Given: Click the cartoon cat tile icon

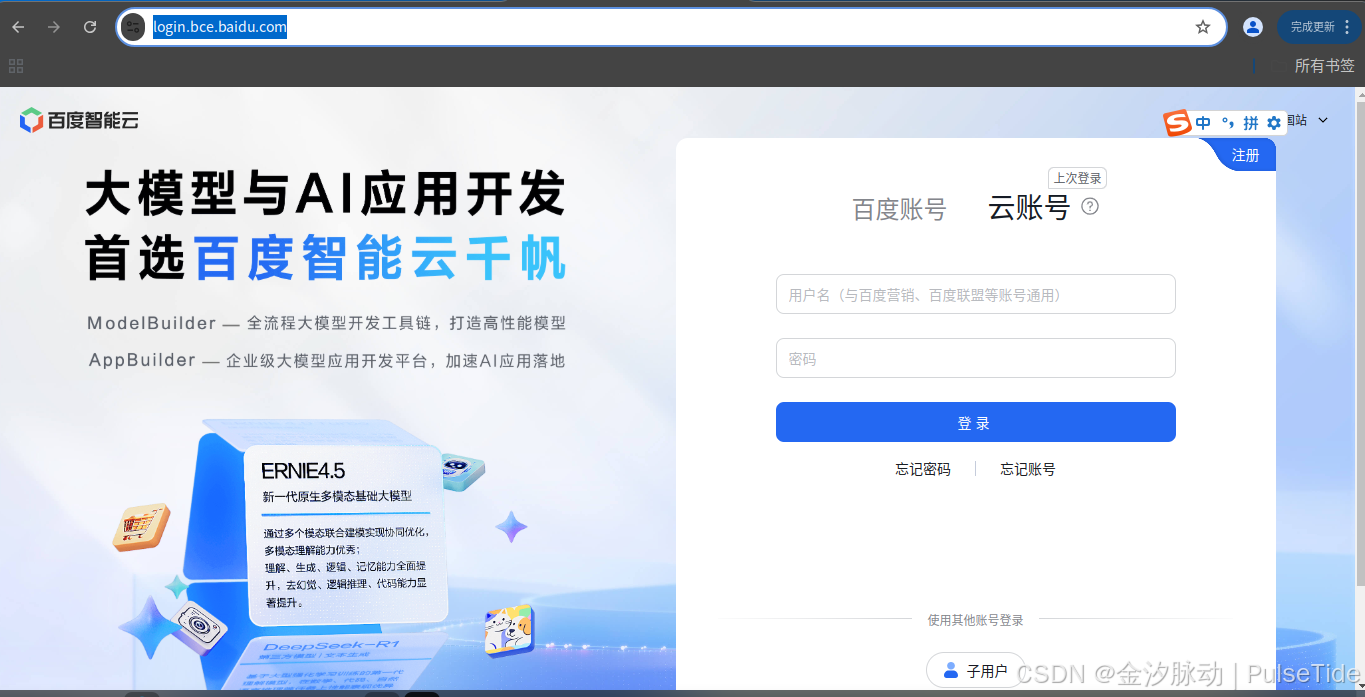Looking at the screenshot, I should (x=509, y=631).
